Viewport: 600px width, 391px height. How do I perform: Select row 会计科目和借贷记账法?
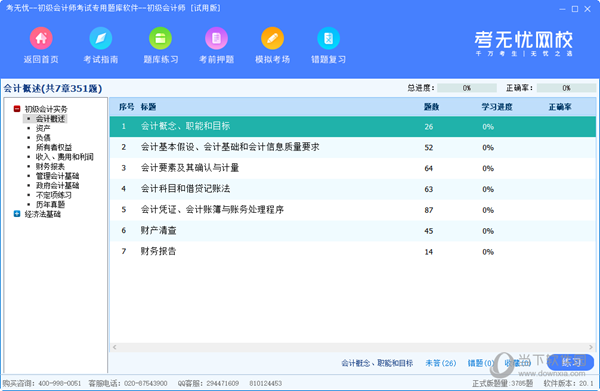(x=352, y=189)
